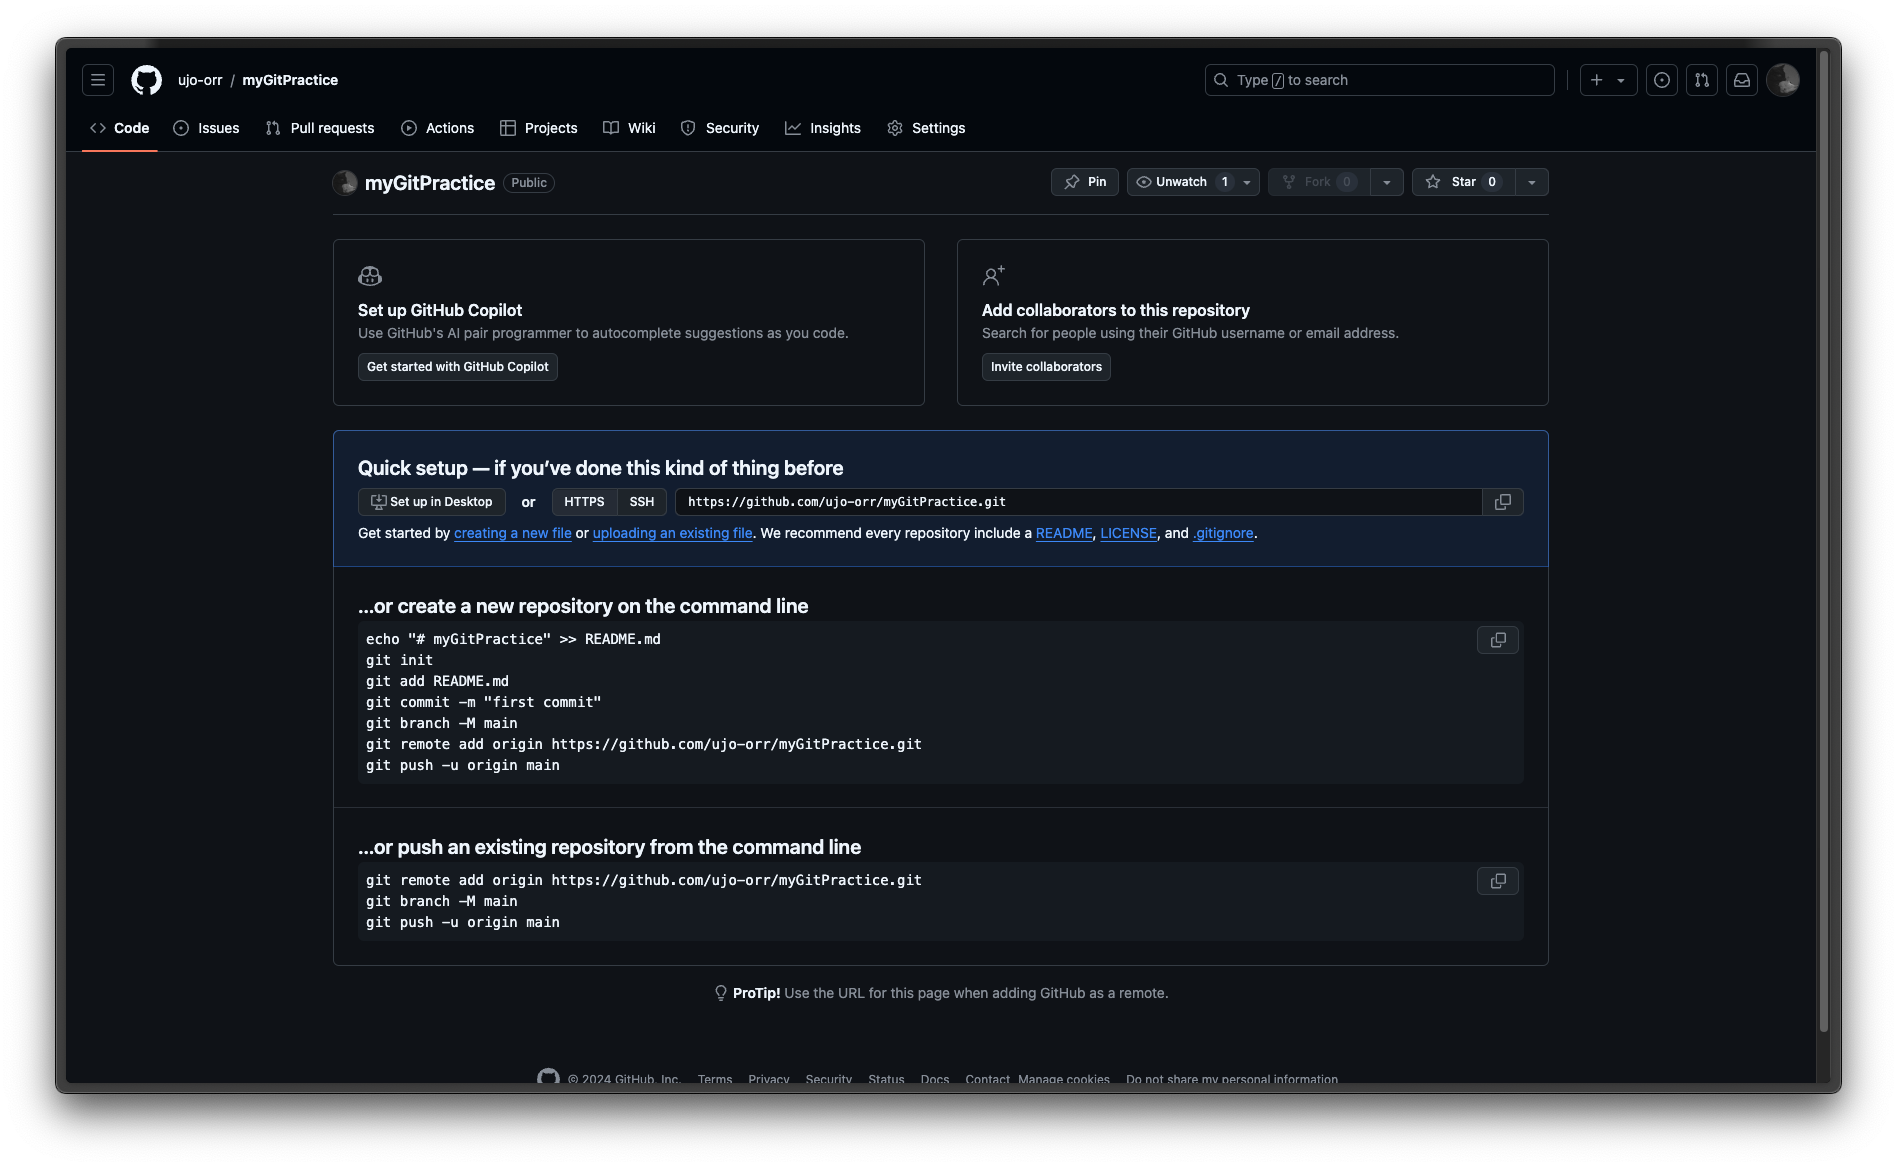Image resolution: width=1897 pixels, height=1167 pixels.
Task: Click the disabled Fork button
Action: 1319,182
